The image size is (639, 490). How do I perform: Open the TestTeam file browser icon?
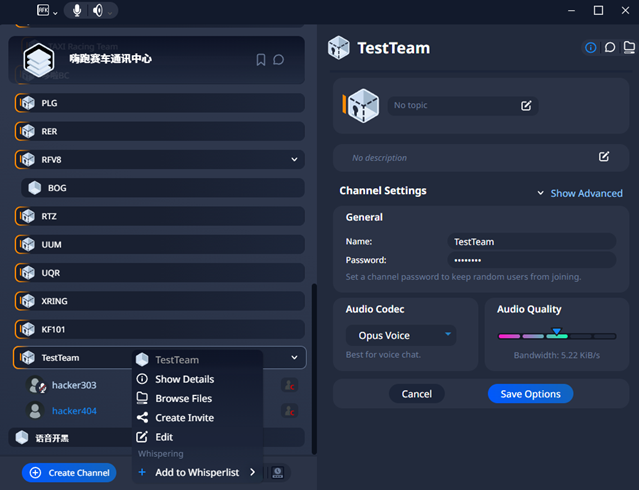coord(628,47)
